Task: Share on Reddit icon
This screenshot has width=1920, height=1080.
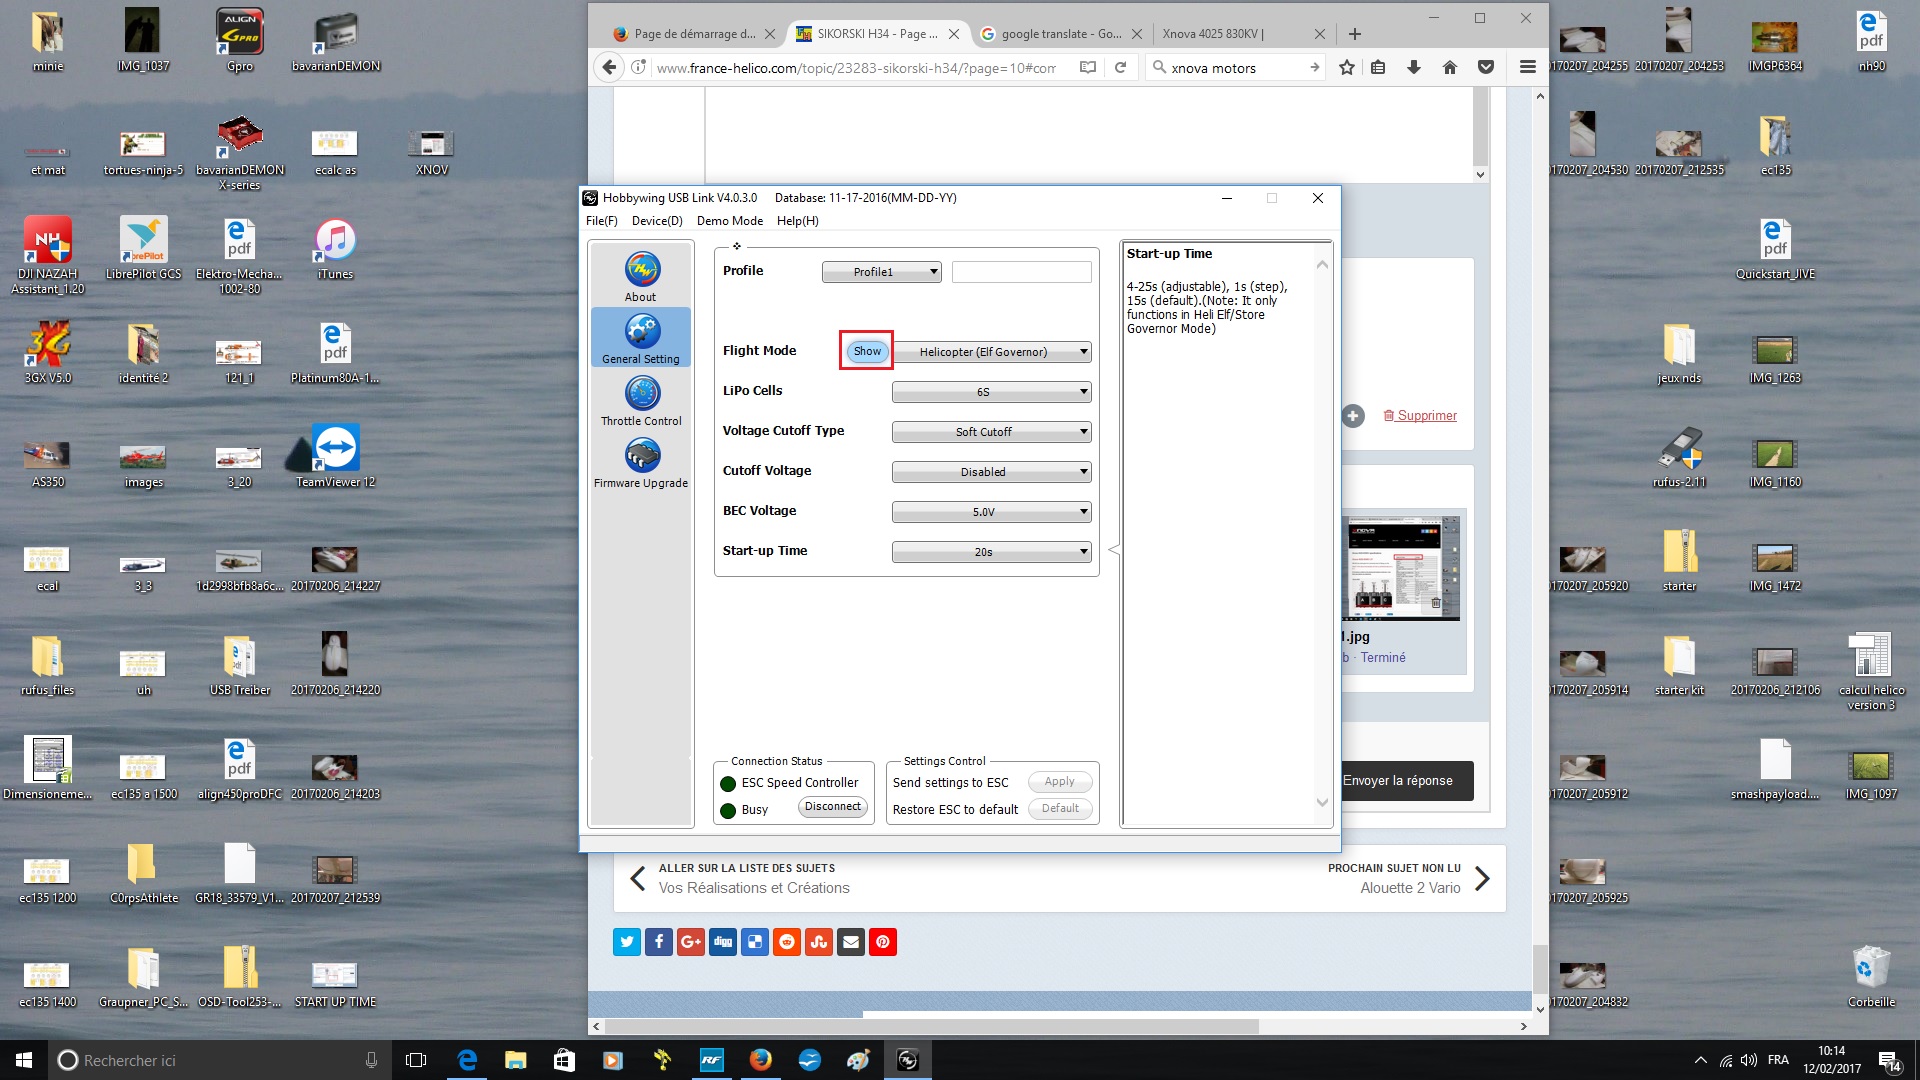Action: pos(787,942)
